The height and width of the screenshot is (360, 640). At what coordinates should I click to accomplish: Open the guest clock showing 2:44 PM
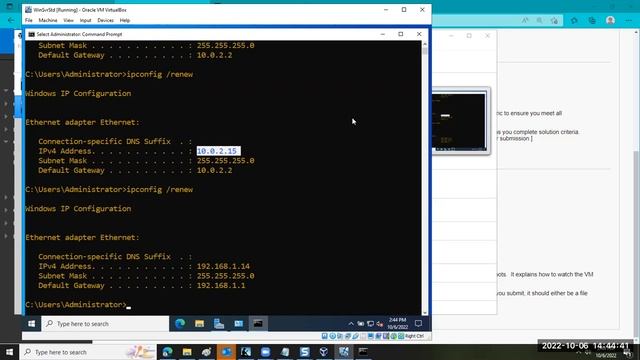[397, 323]
